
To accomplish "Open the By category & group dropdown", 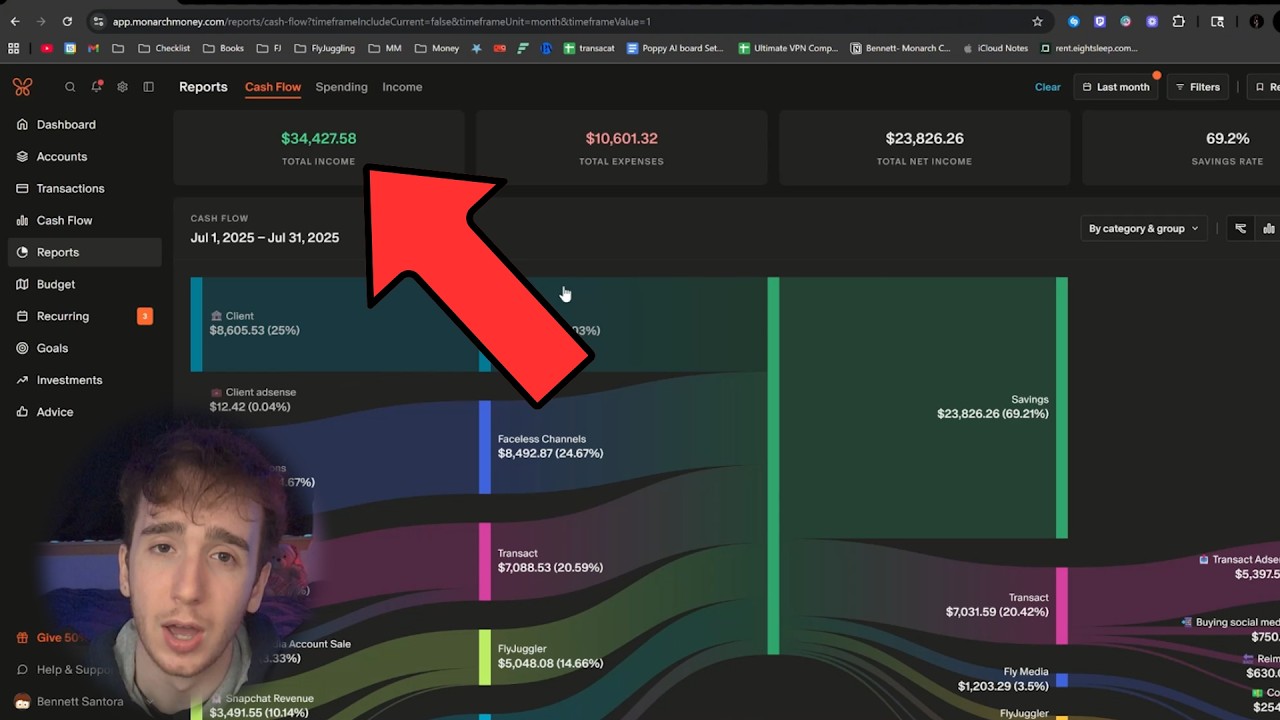I will (1143, 228).
